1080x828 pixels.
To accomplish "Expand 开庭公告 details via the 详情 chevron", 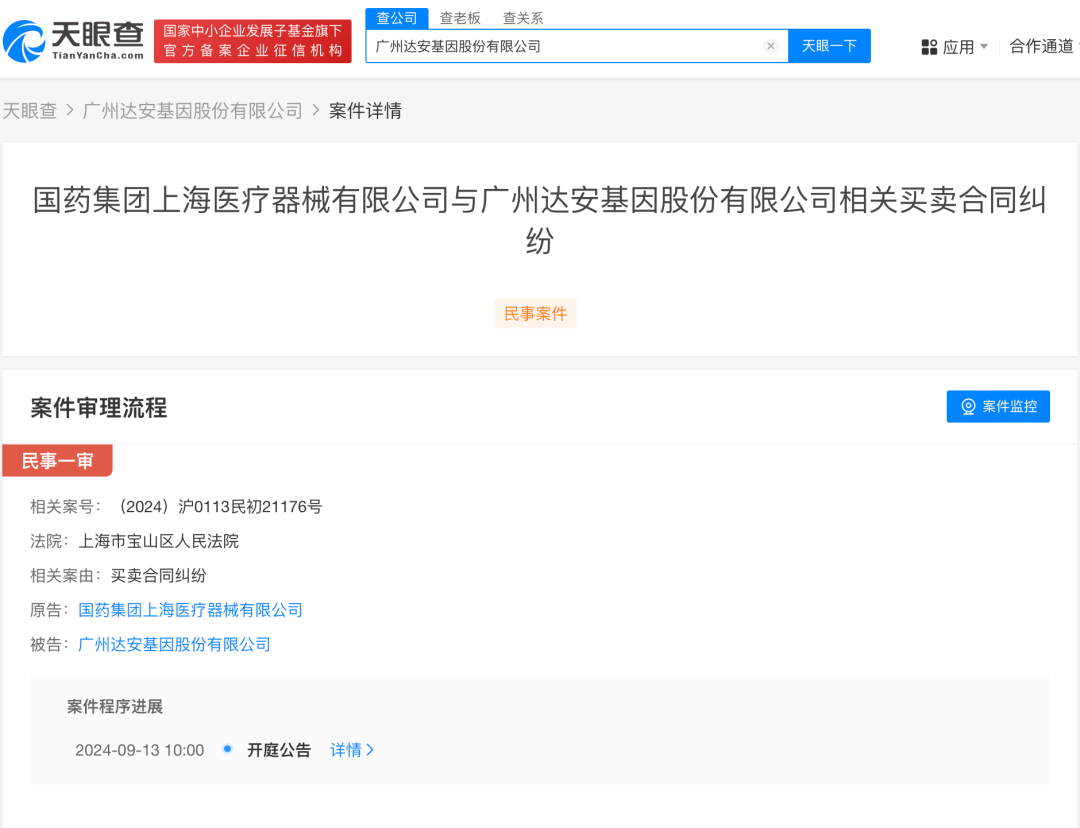I will coord(371,750).
